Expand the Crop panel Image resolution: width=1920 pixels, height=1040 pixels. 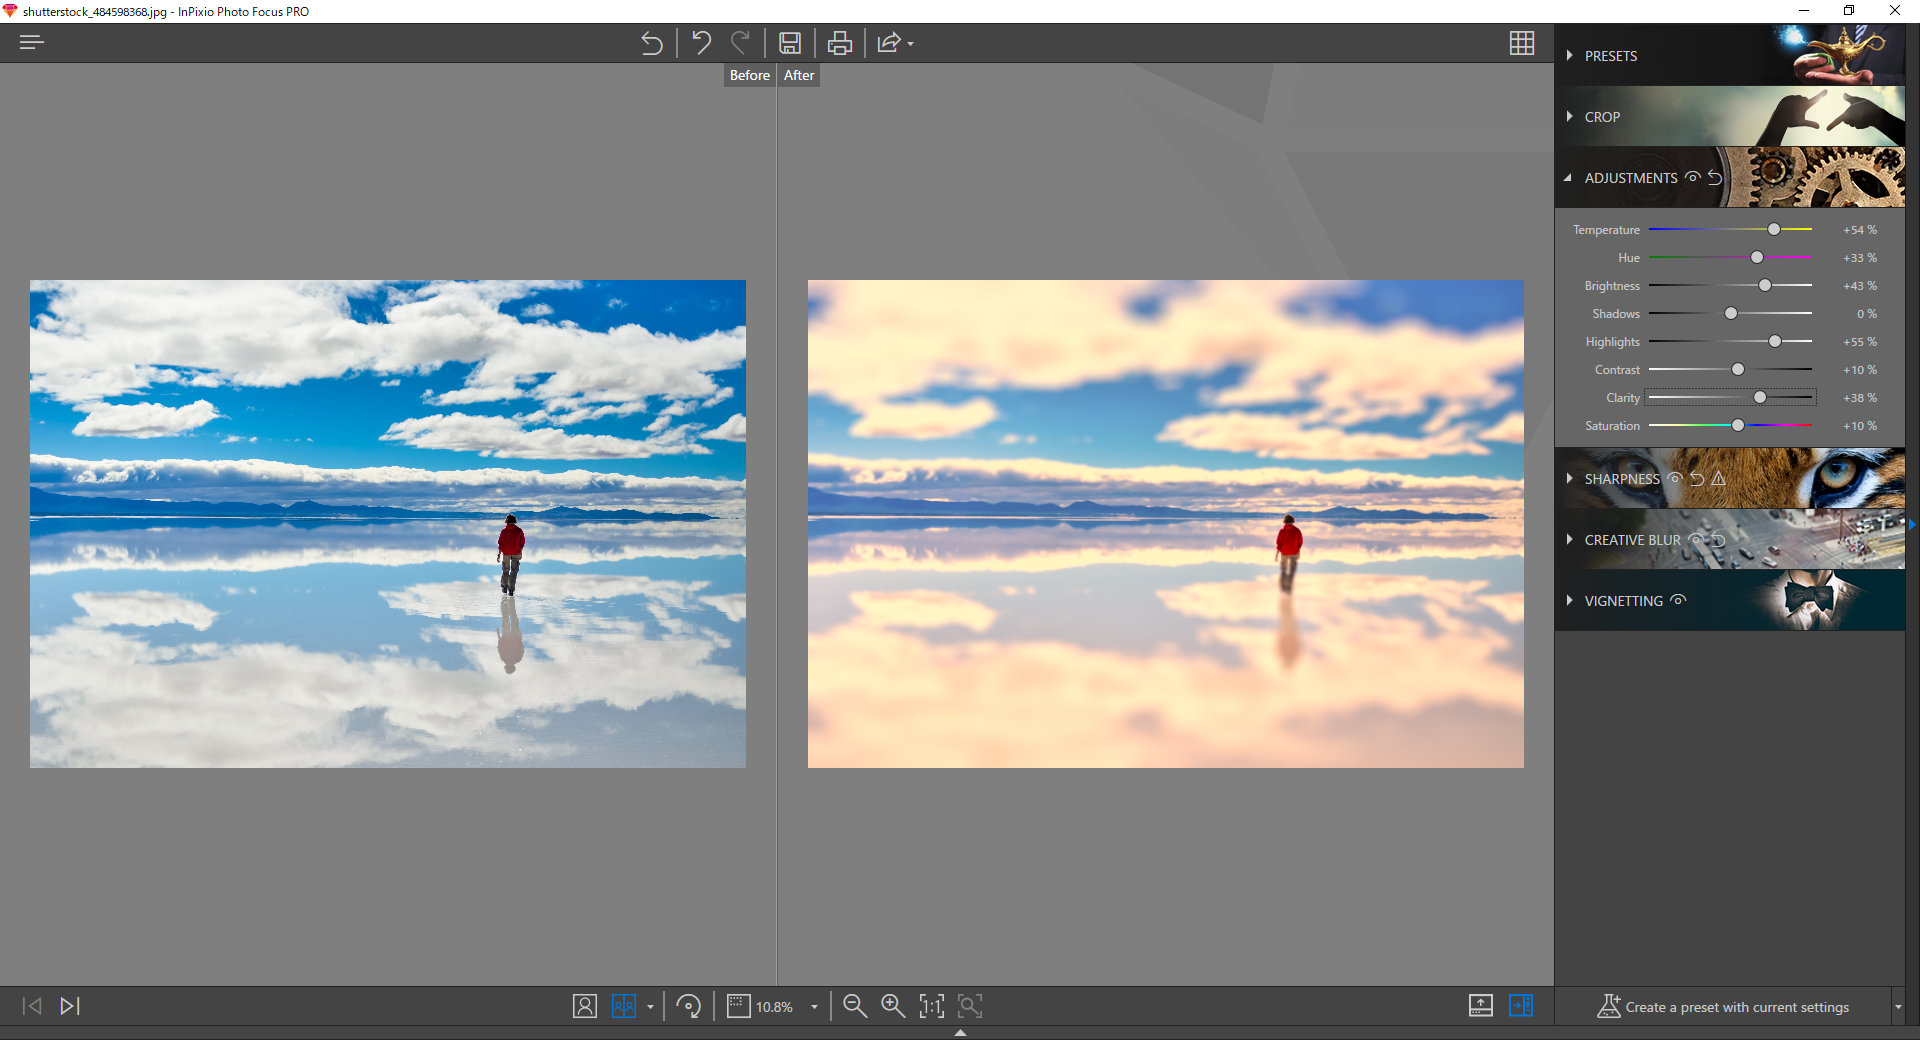(1602, 117)
